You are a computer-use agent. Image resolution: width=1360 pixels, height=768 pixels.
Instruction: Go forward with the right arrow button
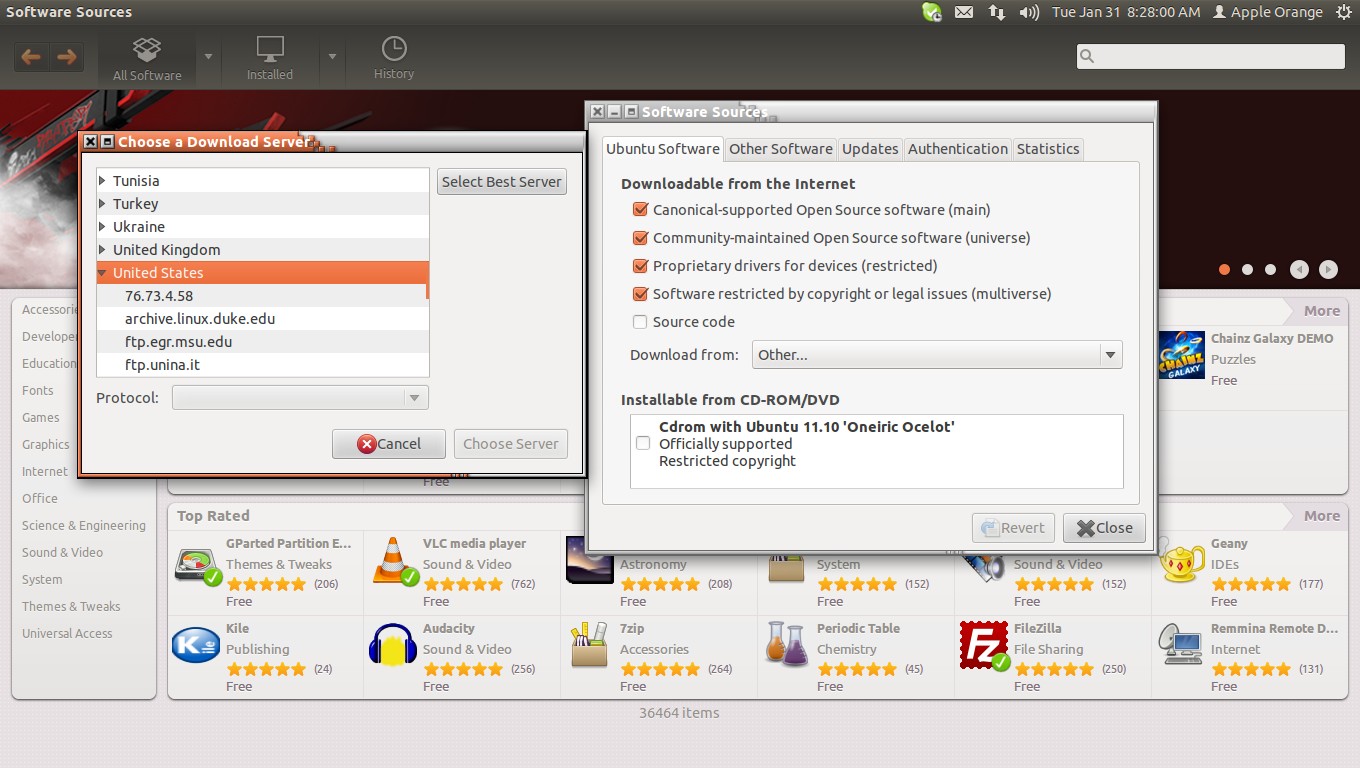point(66,57)
